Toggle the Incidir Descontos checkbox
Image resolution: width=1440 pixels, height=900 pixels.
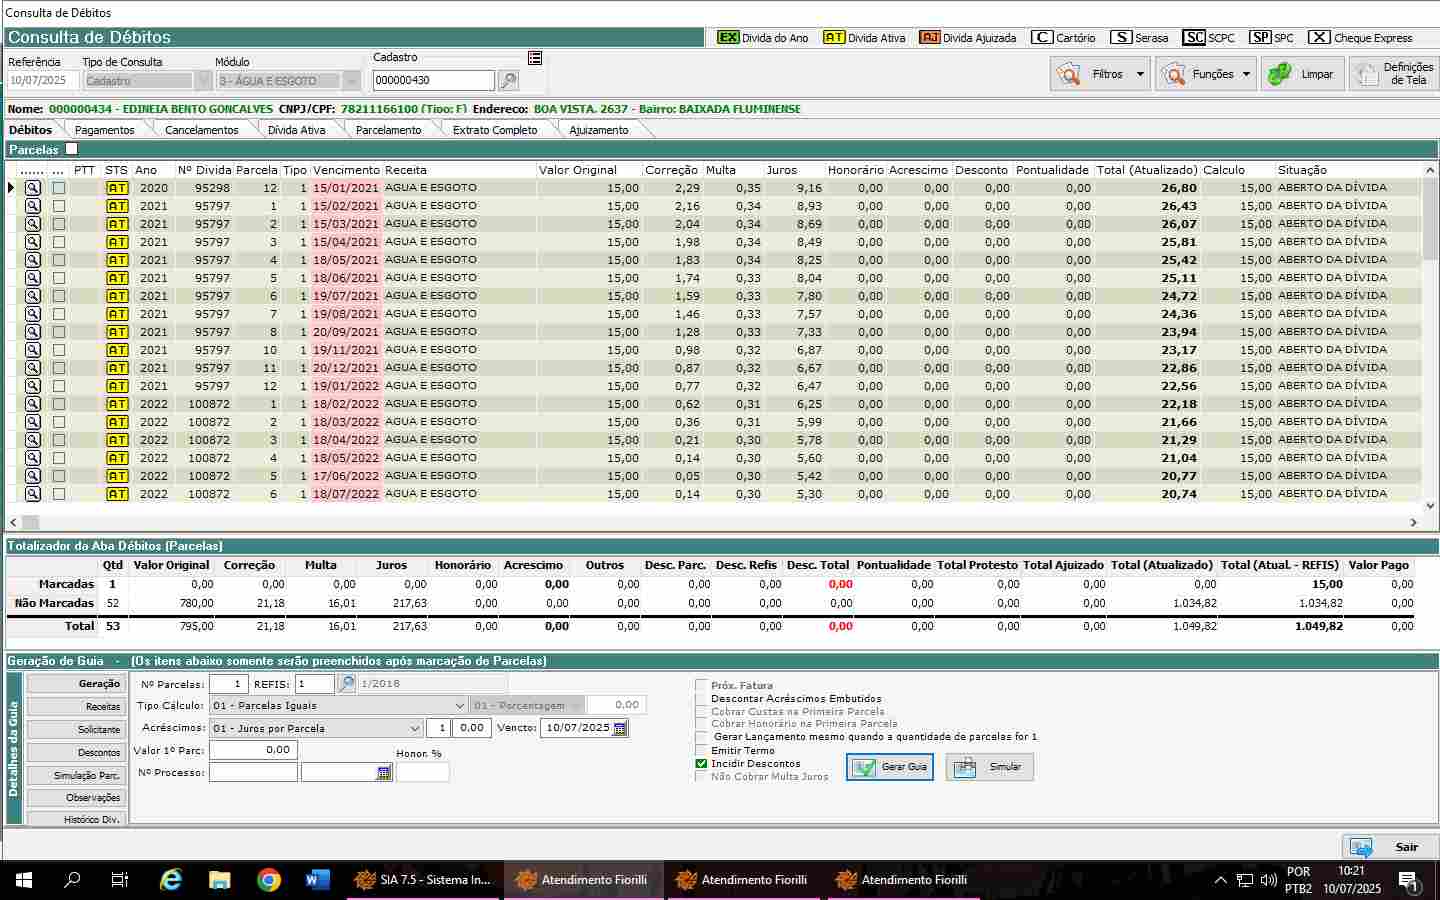[x=701, y=764]
